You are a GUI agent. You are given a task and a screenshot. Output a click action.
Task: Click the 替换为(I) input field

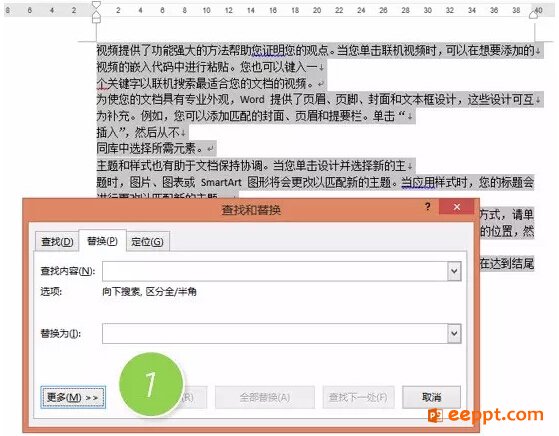coord(275,333)
